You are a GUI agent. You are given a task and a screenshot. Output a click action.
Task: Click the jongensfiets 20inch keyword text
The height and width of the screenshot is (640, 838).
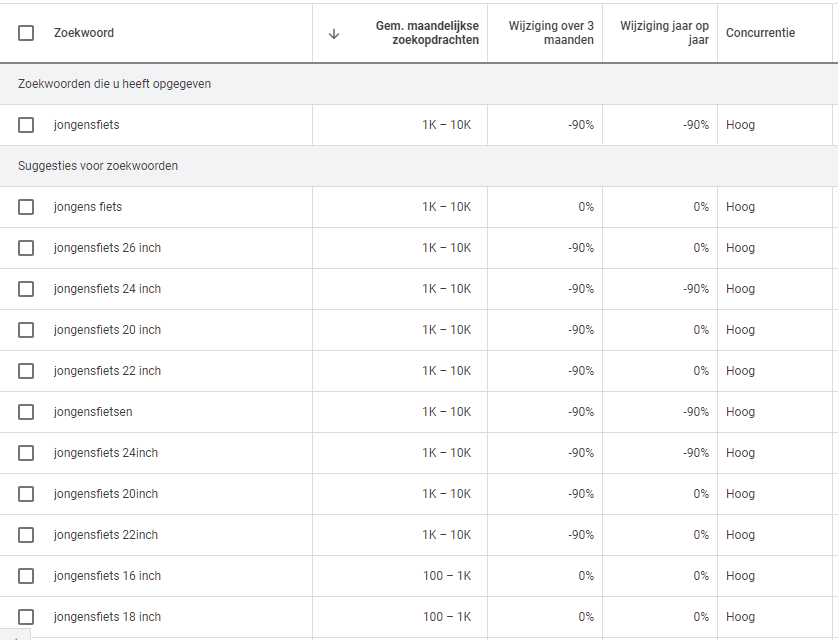tap(106, 494)
